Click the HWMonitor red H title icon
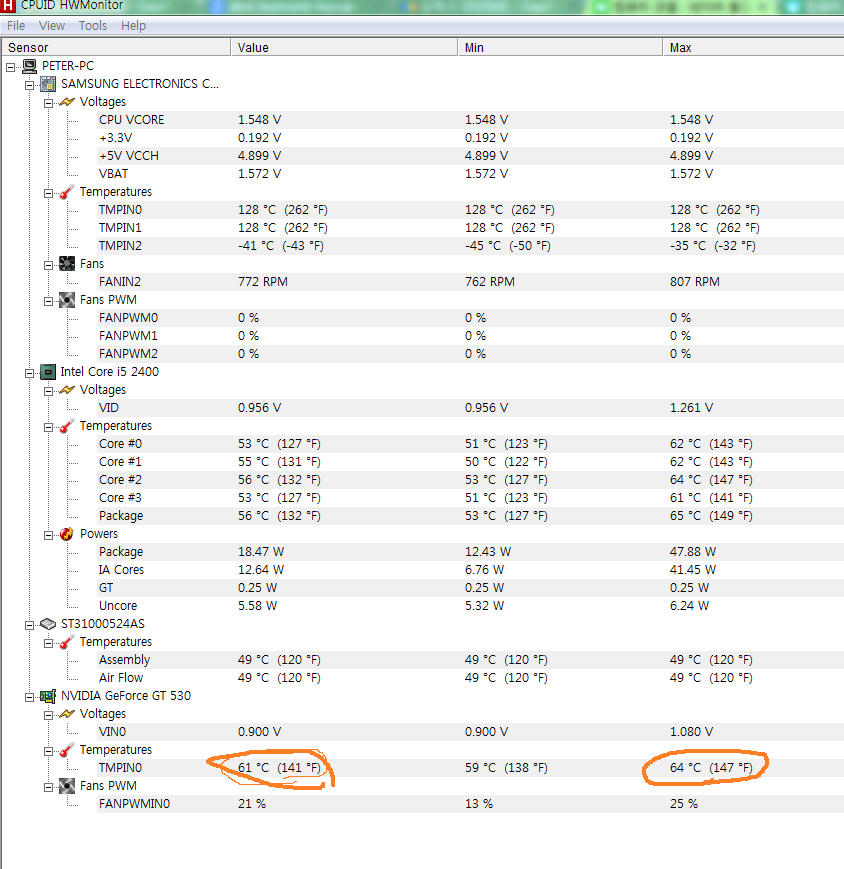Image resolution: width=844 pixels, height=869 pixels. (x=8, y=6)
